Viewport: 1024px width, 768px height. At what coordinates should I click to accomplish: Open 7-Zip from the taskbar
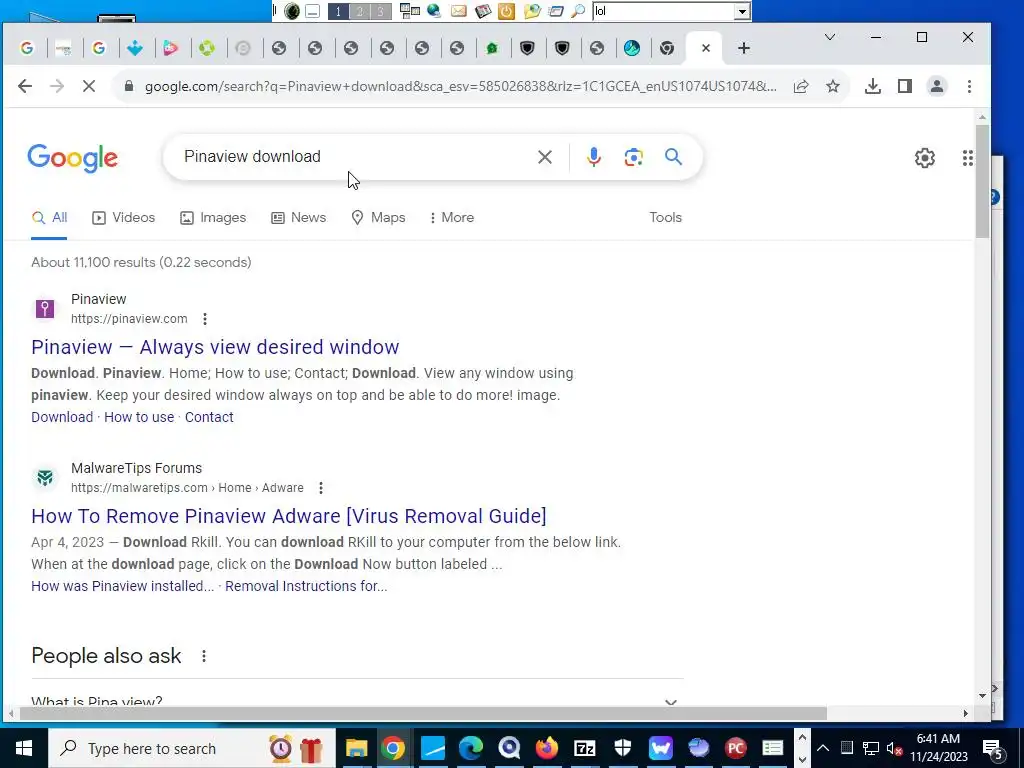(584, 748)
